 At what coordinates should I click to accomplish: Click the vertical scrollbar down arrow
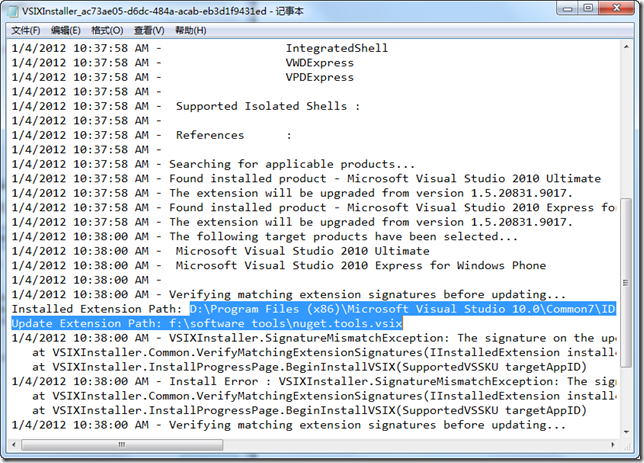[626, 432]
